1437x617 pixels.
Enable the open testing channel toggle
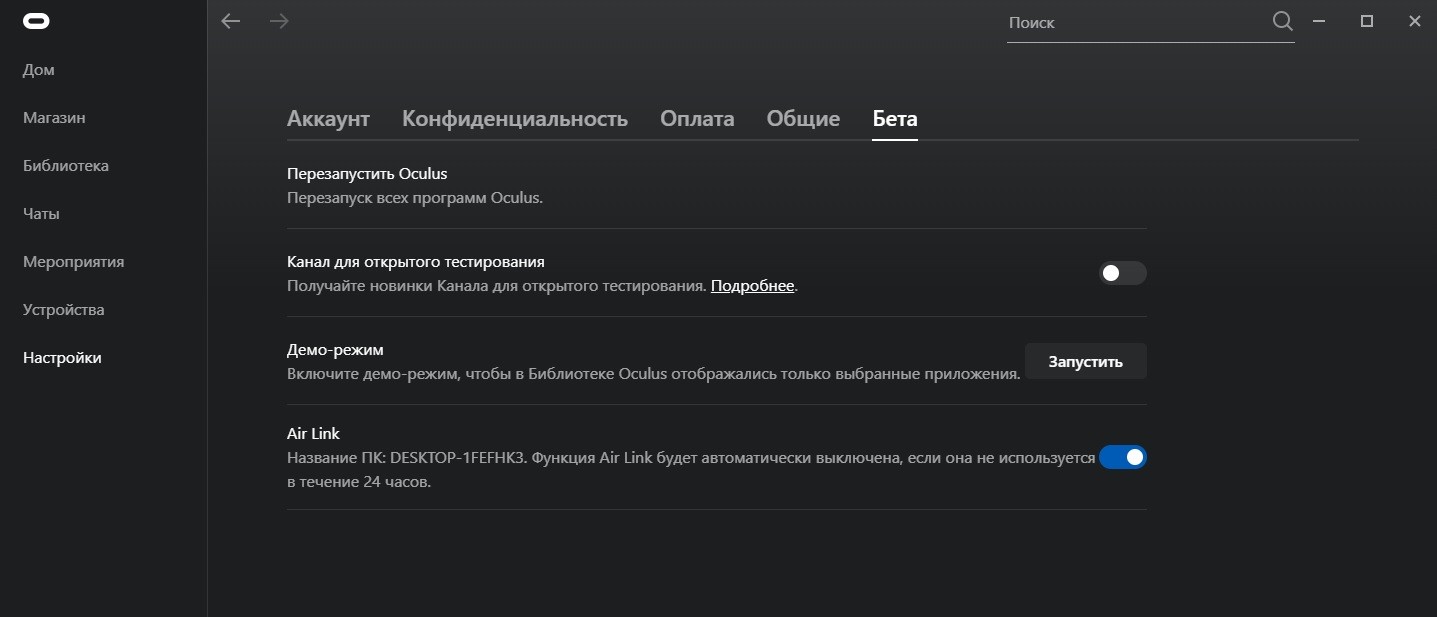click(1122, 273)
